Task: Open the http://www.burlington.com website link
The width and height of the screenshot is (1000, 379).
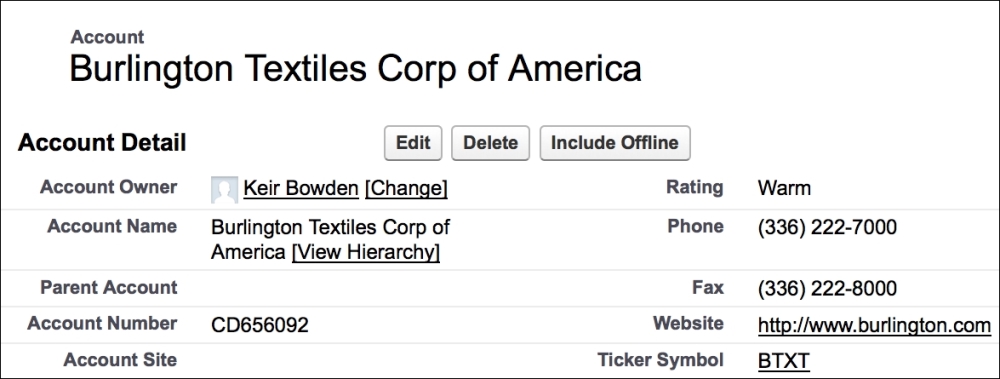Action: click(x=874, y=325)
